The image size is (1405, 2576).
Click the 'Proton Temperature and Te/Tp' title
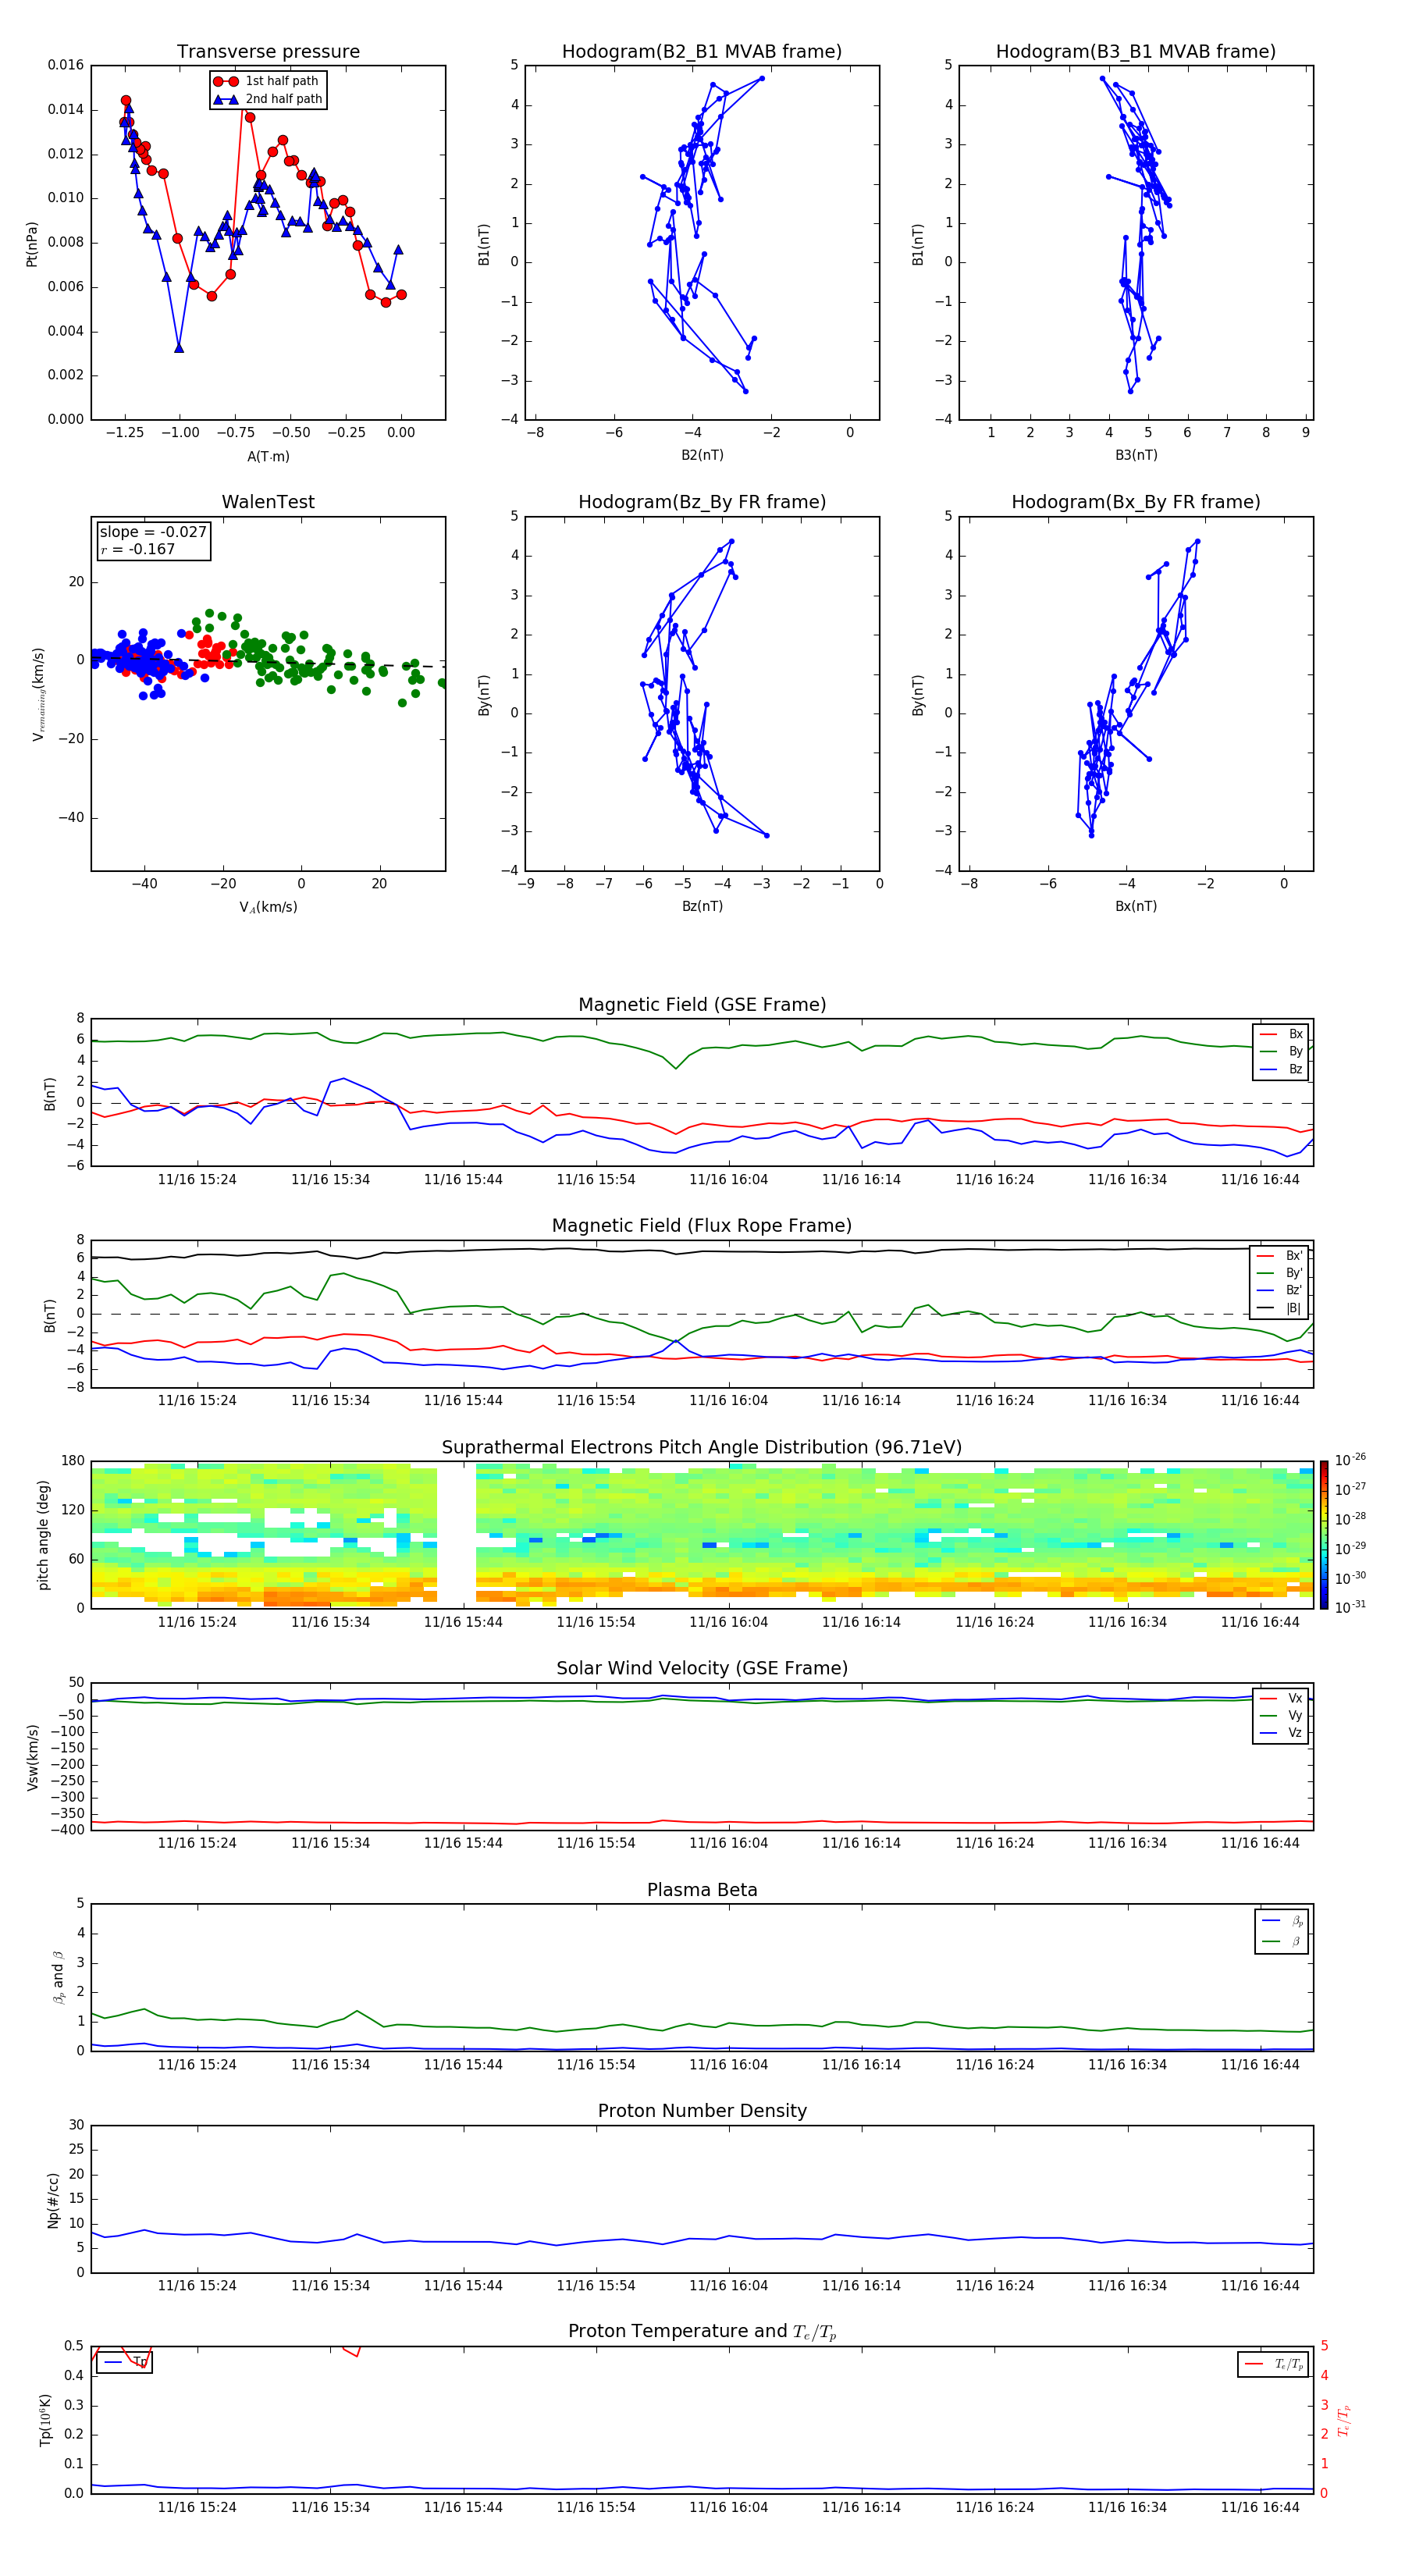[x=702, y=2332]
